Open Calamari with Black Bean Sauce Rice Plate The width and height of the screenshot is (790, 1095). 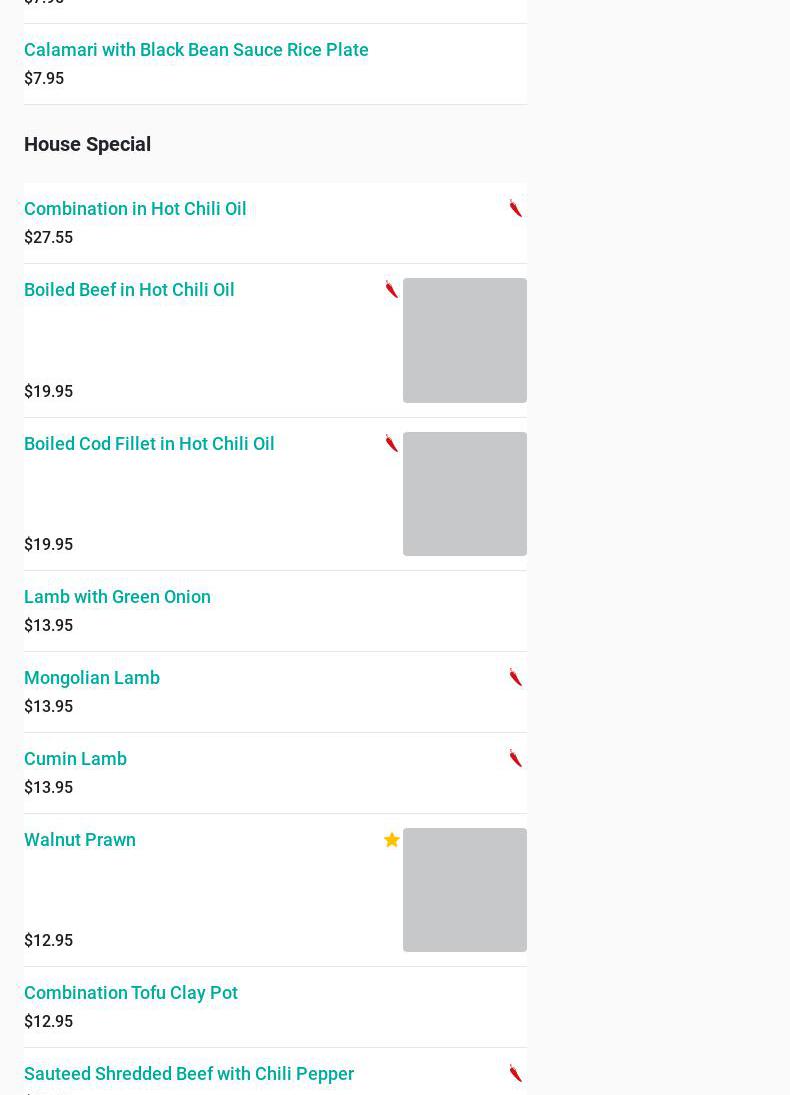click(x=196, y=50)
